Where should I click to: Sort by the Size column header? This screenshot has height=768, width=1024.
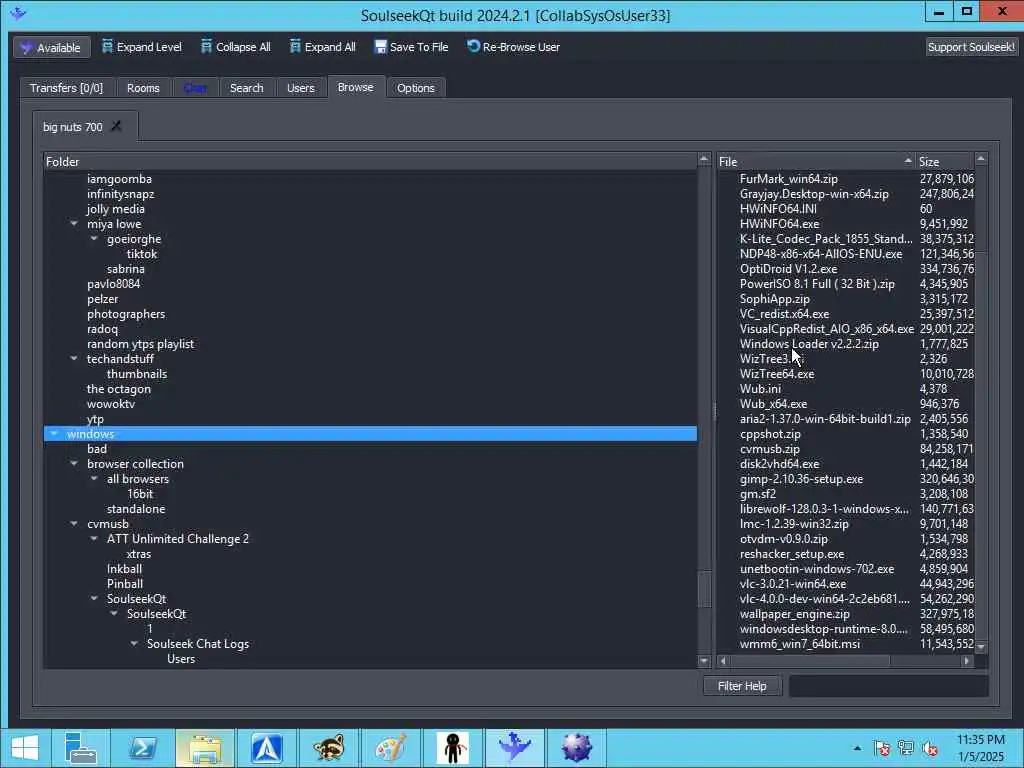coord(944,161)
